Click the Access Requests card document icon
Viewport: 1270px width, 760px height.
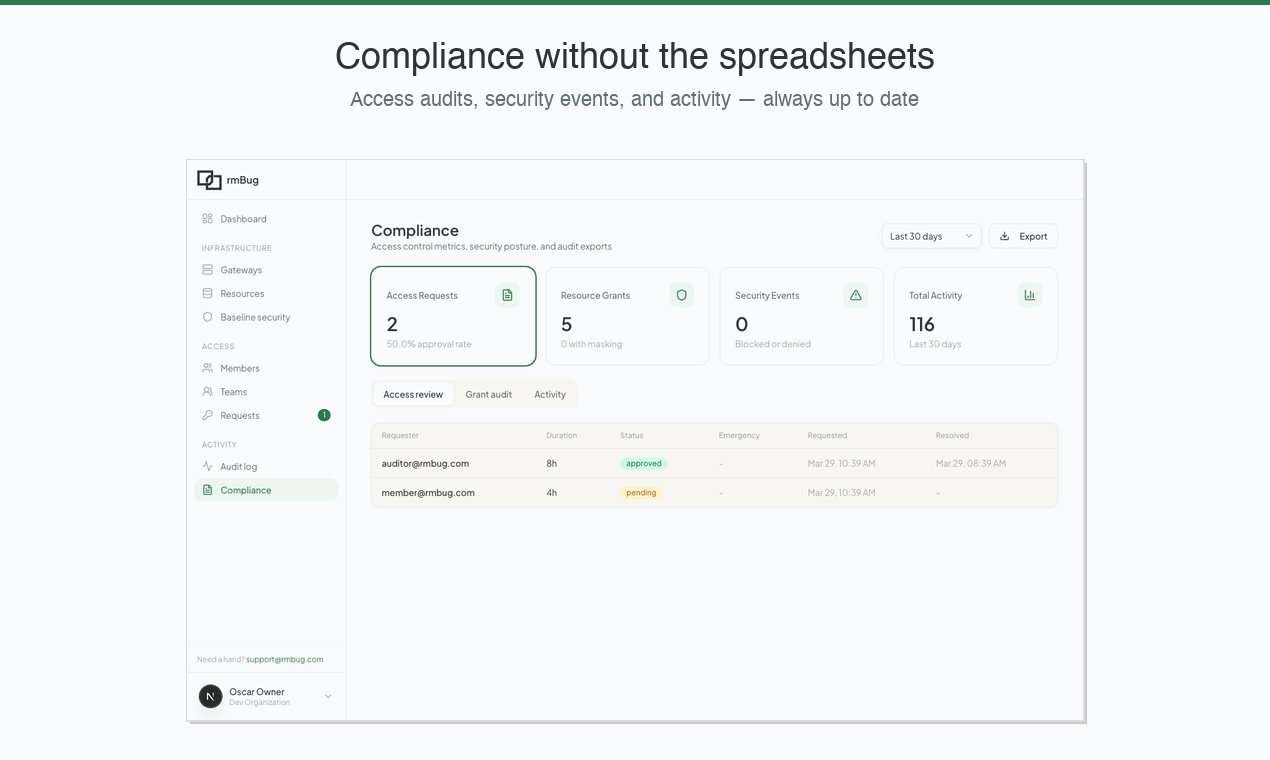coord(507,295)
